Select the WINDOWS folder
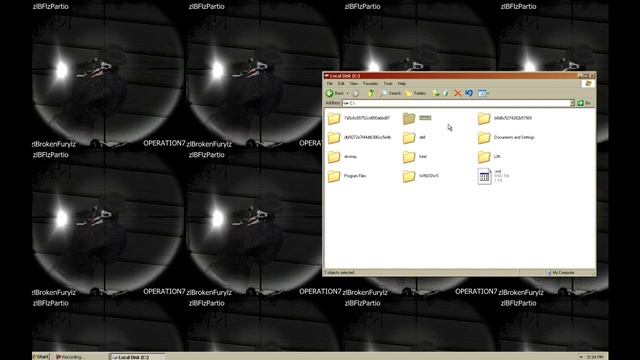This screenshot has width=640, height=360. click(420, 176)
